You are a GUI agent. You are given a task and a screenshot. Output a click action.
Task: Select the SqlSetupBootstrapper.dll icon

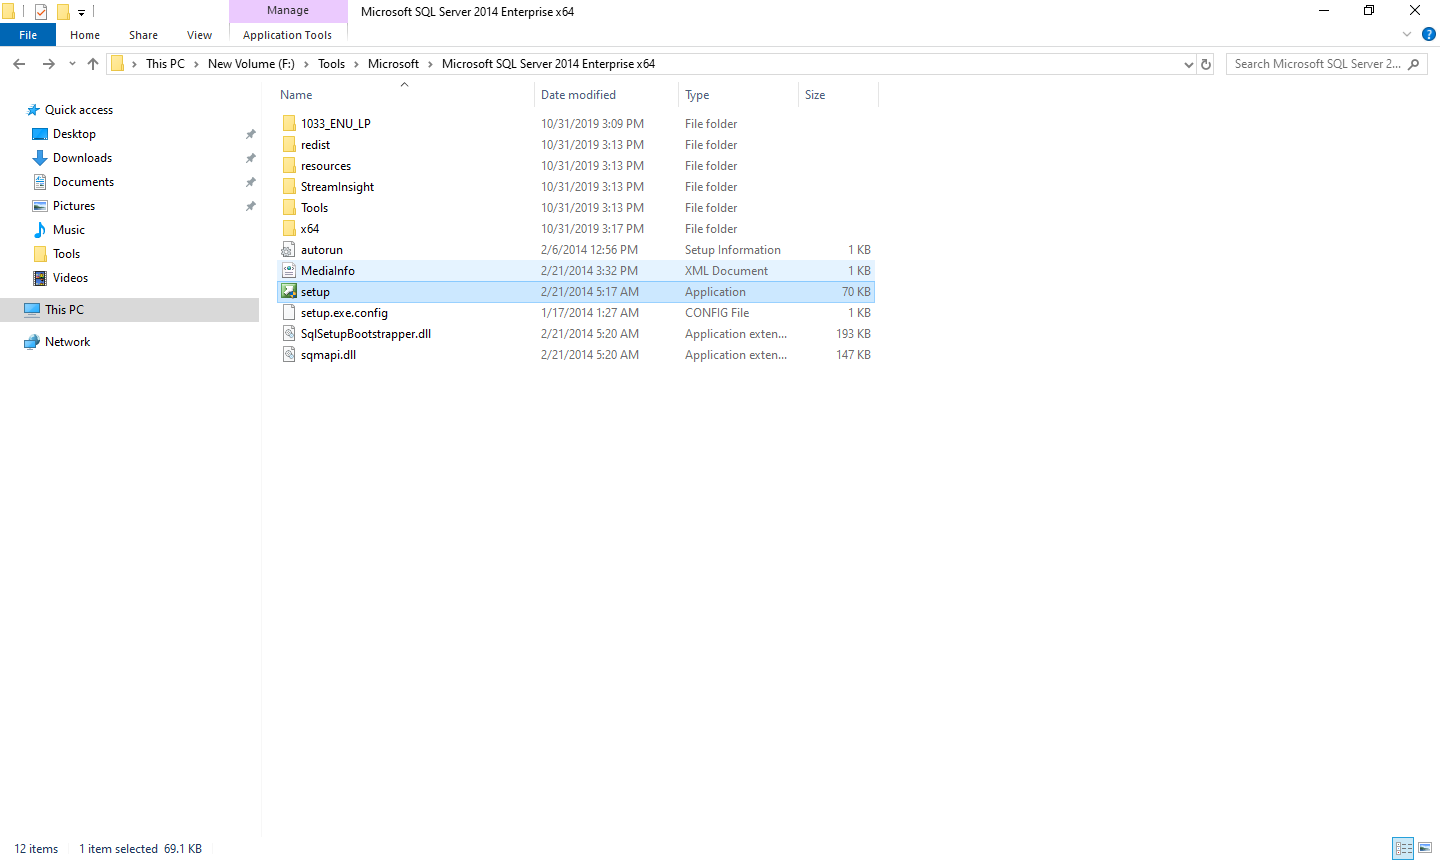click(289, 334)
